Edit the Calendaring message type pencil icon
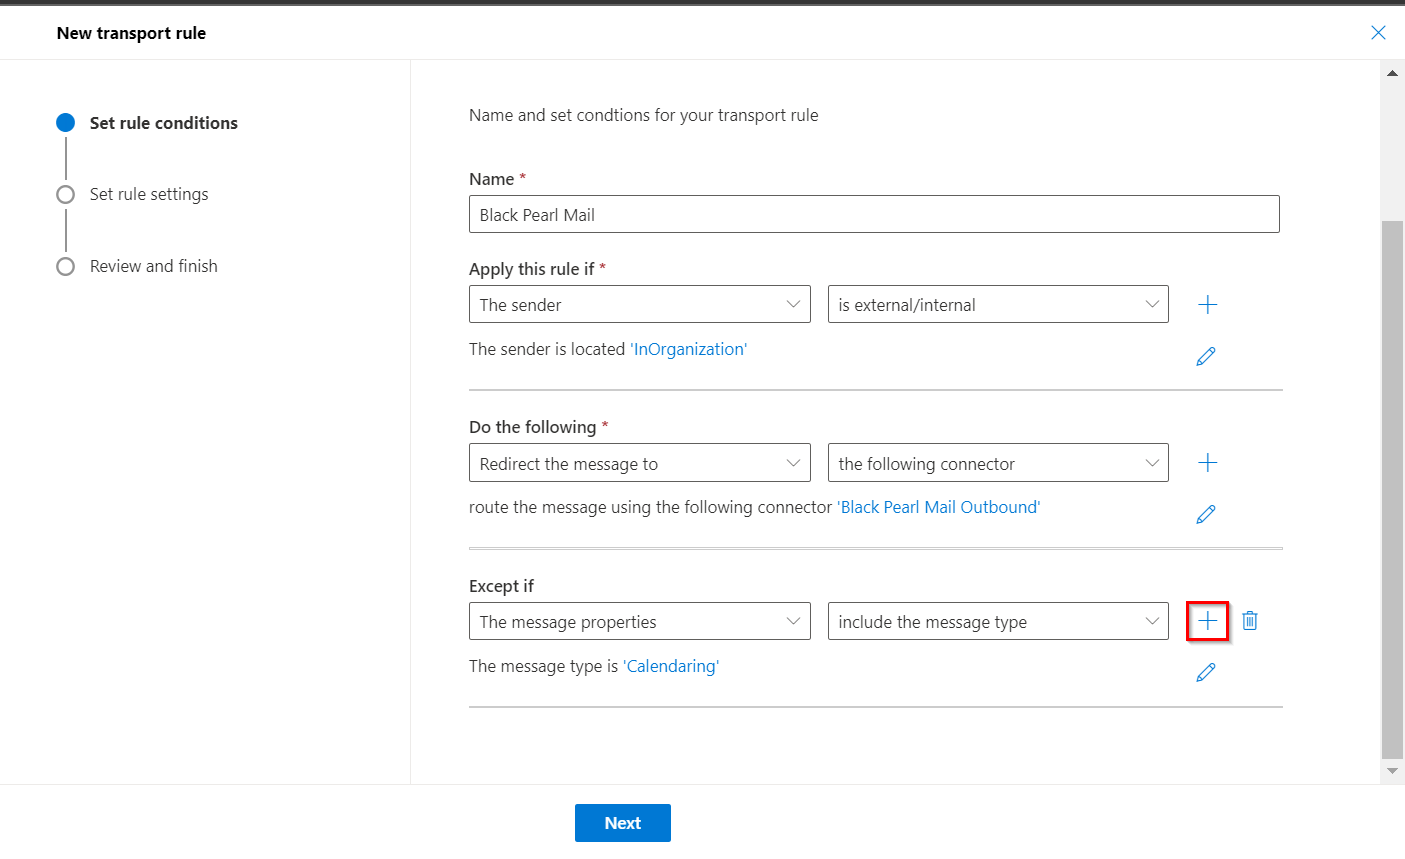 click(1206, 672)
